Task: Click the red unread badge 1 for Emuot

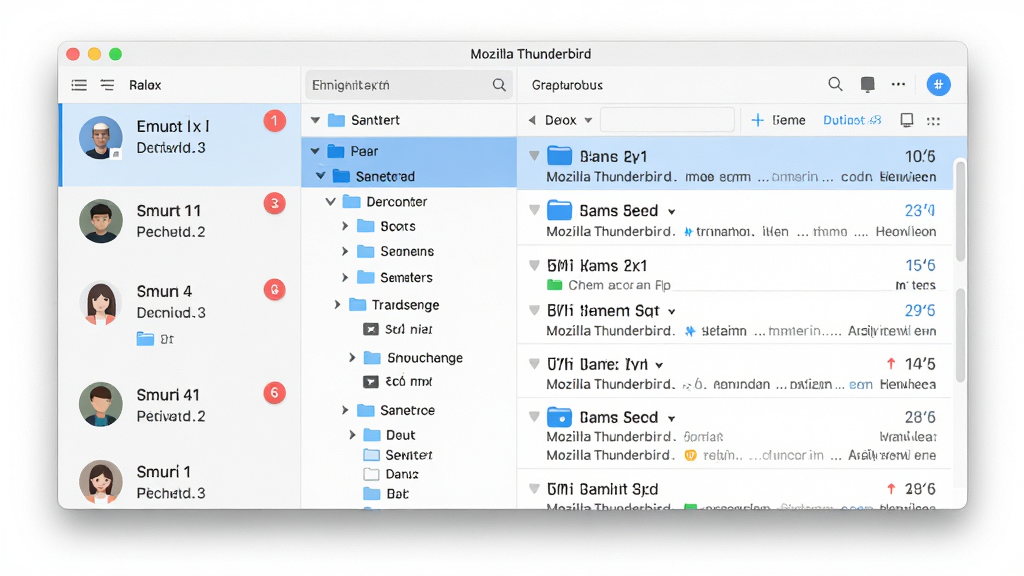Action: click(x=275, y=121)
